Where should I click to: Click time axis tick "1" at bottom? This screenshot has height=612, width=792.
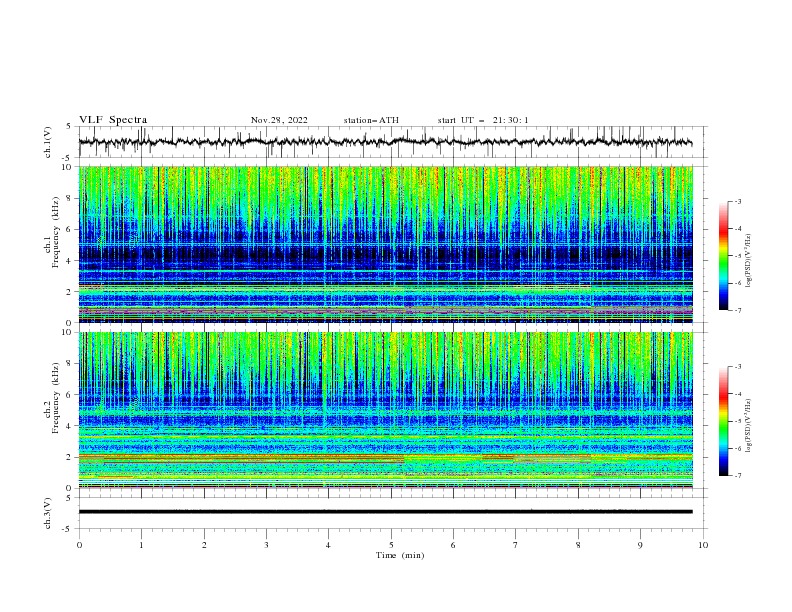141,545
